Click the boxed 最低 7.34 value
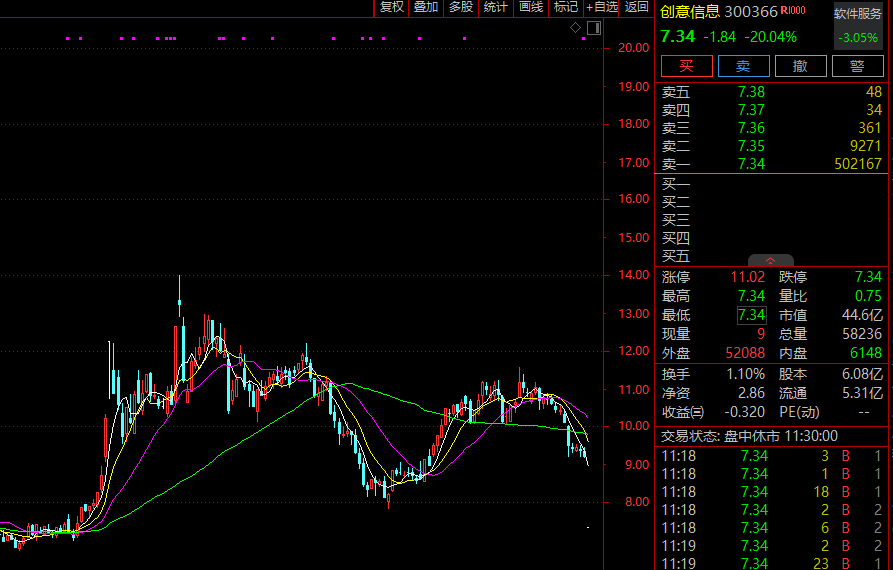 (751, 315)
